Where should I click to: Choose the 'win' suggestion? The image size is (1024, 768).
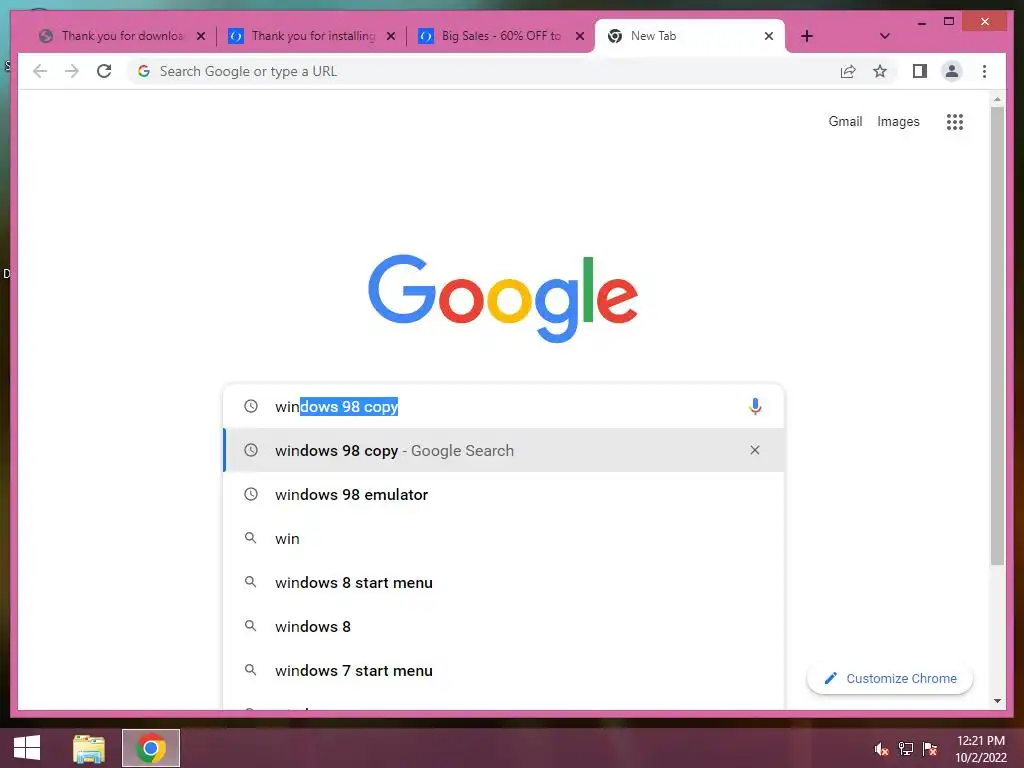[x=504, y=538]
